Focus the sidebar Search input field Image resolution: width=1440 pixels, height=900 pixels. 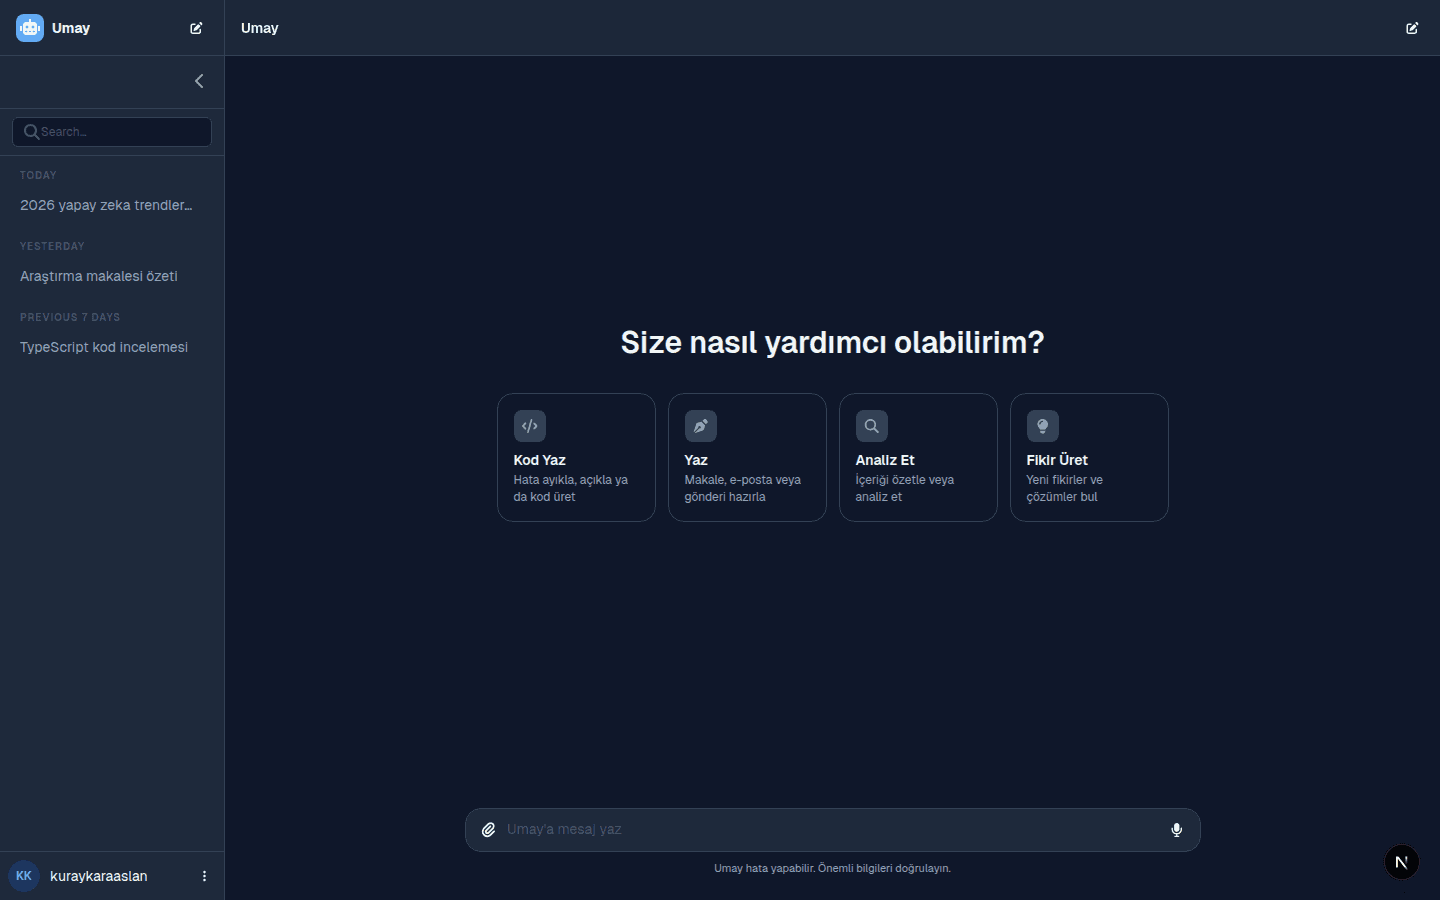coord(112,132)
